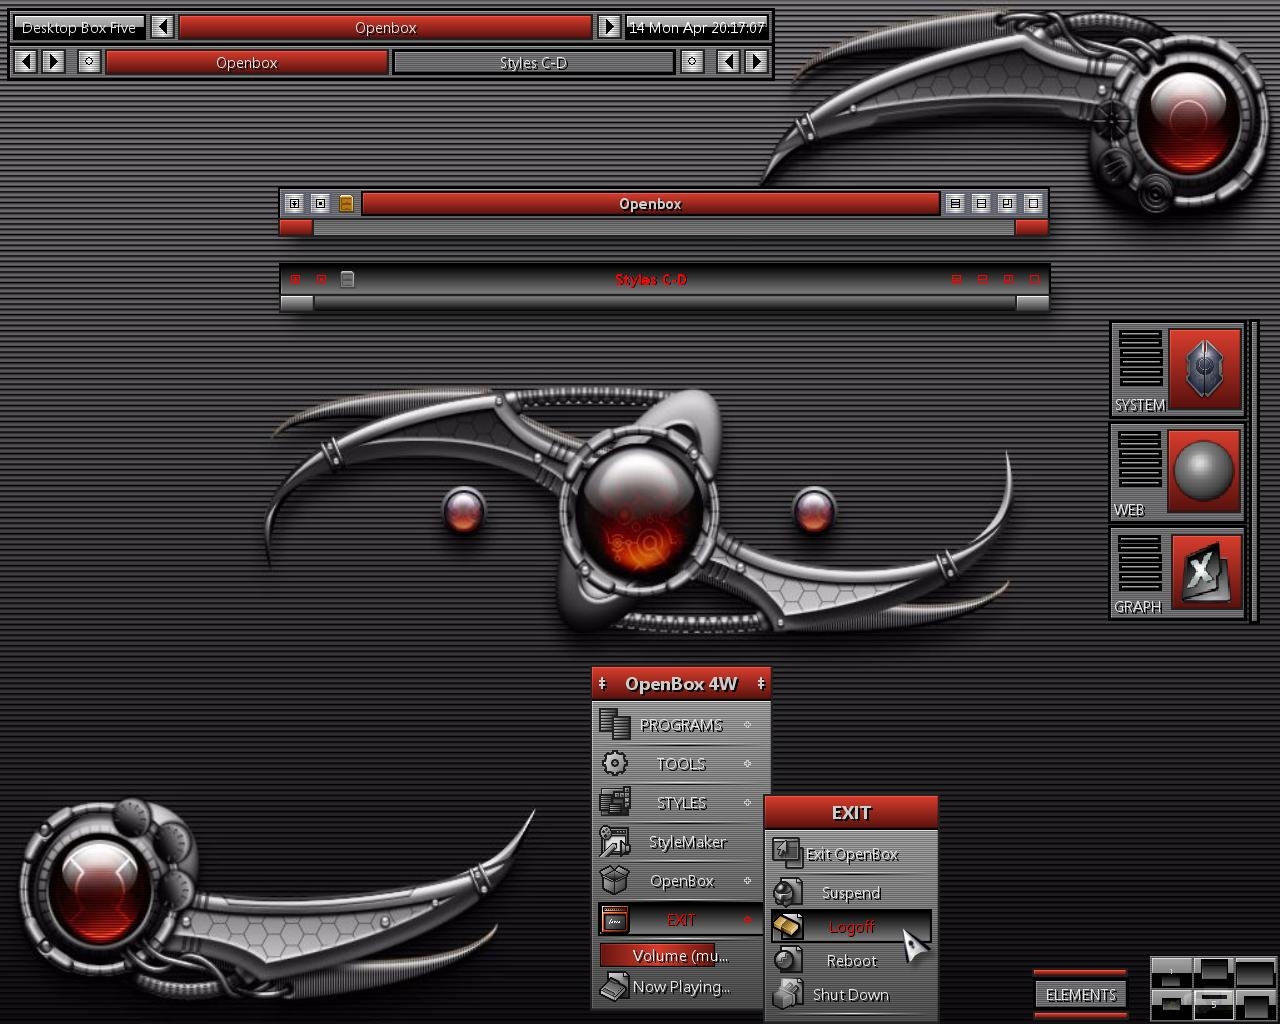Click the Suspend icon in the EXIT submenu
1280x1024 pixels.
[x=787, y=891]
